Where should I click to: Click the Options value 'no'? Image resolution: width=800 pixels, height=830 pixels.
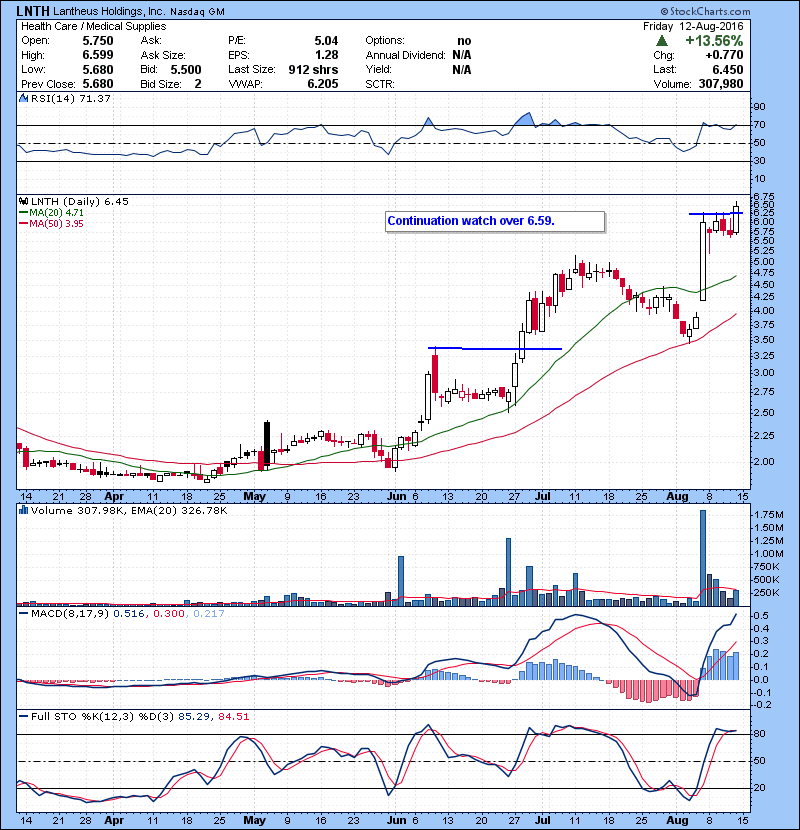pos(464,41)
